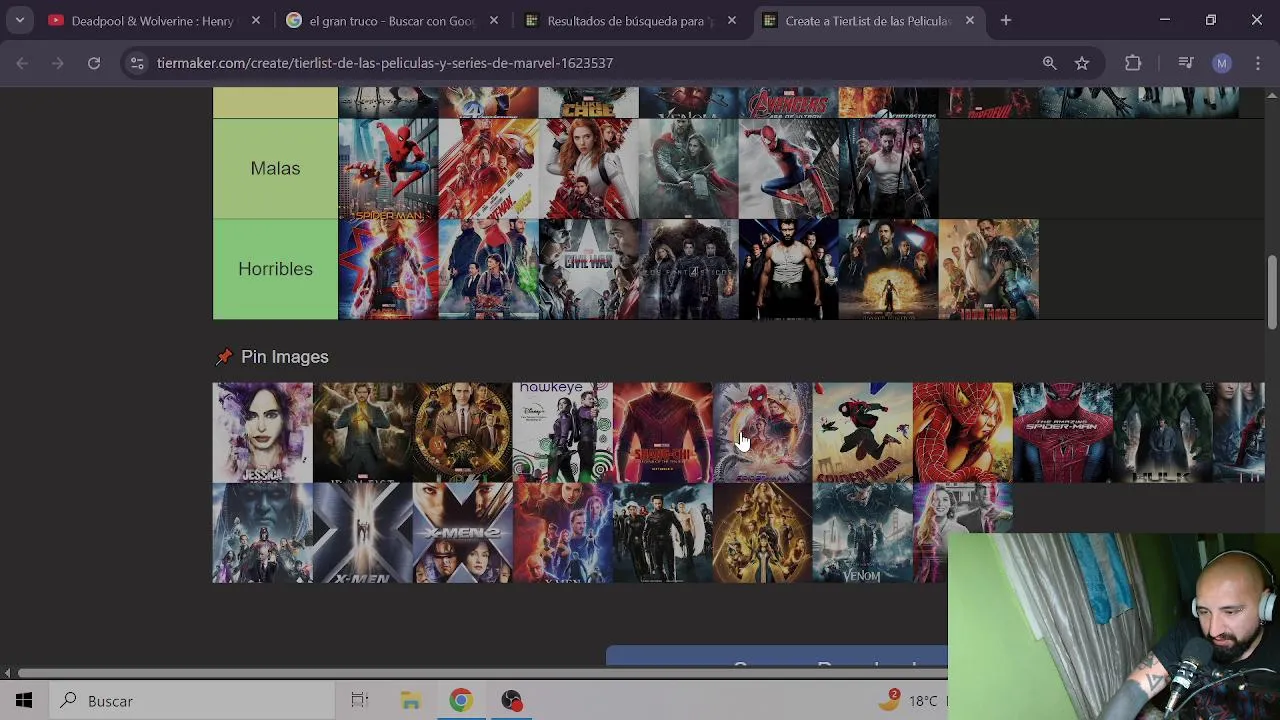Screen dimensions: 1280x720
Task: Close the Create a TierList tab
Action: point(969,20)
